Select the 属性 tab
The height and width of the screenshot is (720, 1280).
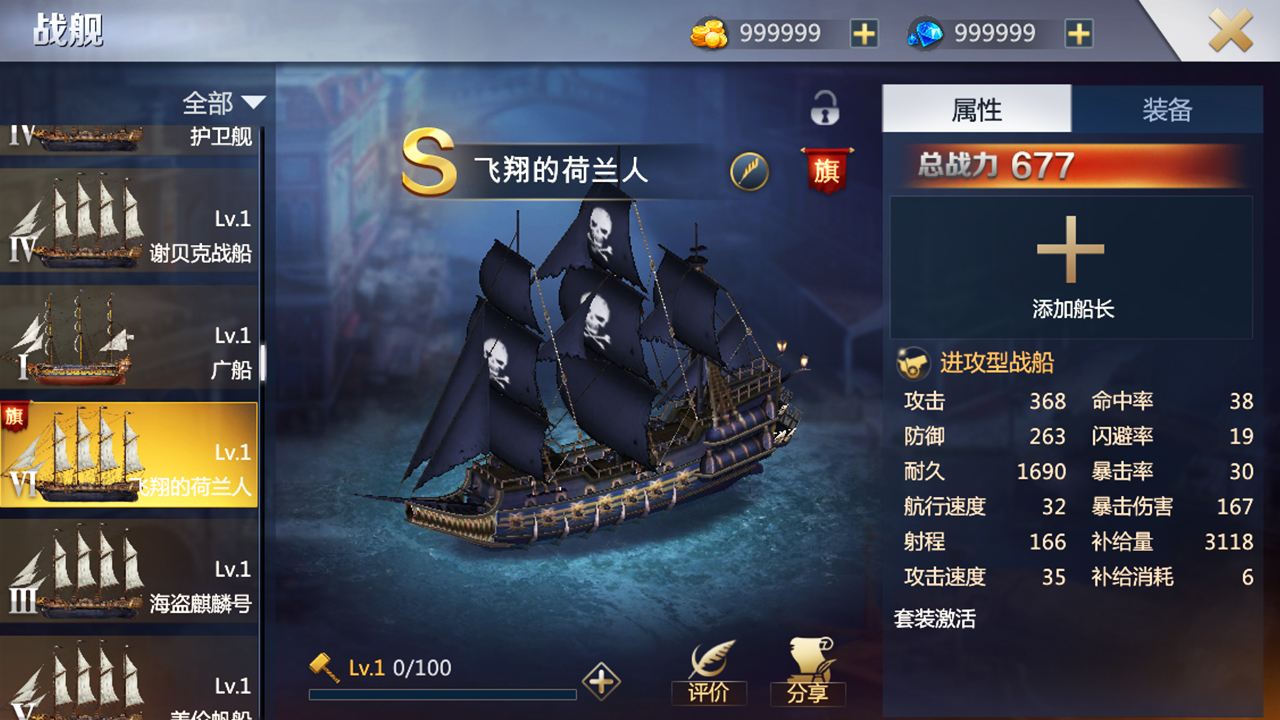(x=977, y=109)
